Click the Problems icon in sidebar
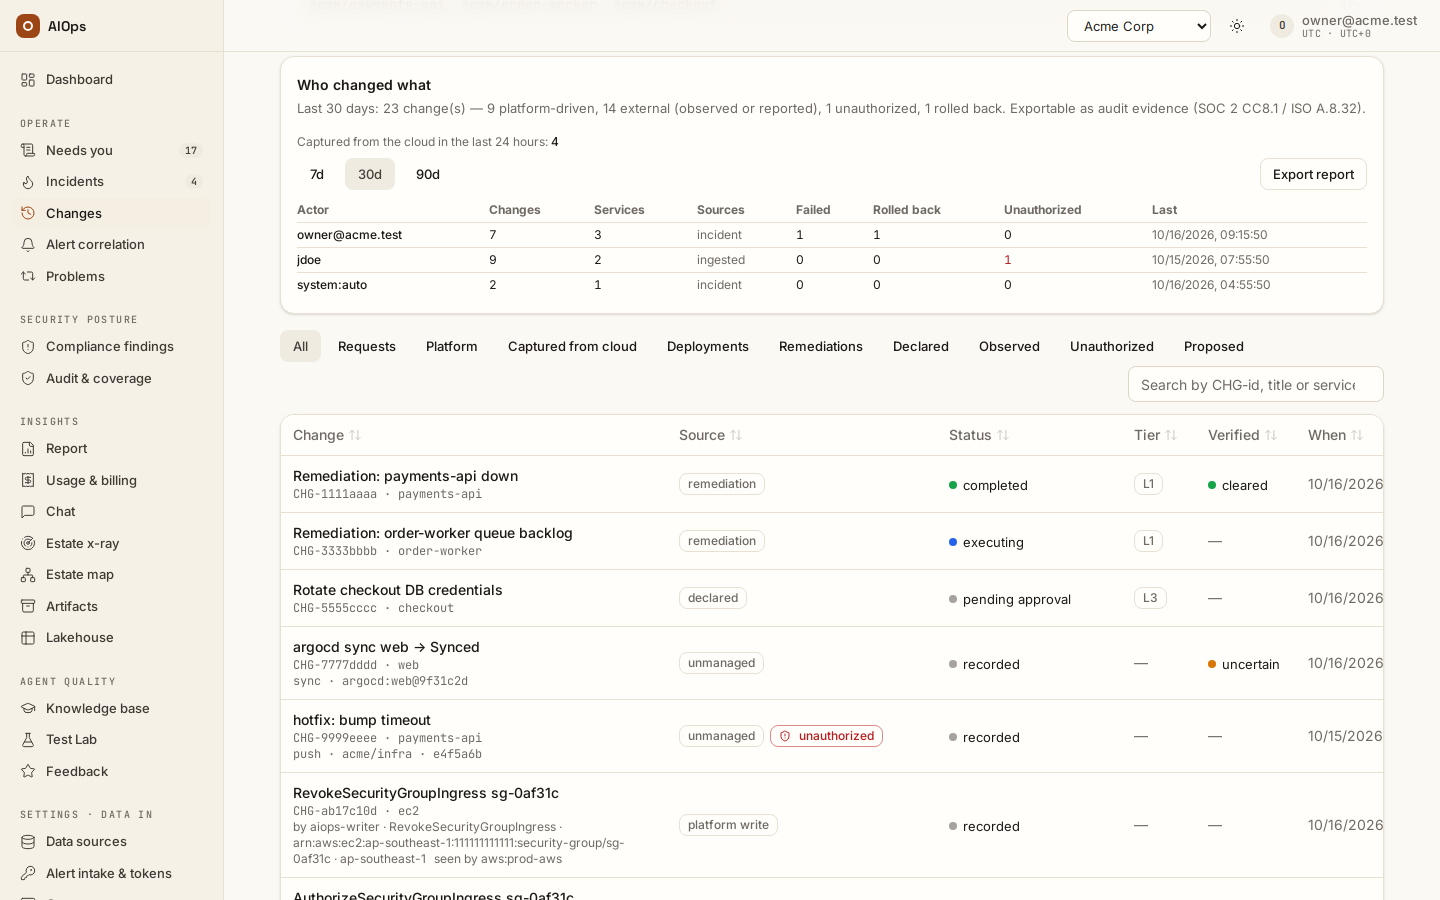Image resolution: width=1440 pixels, height=900 pixels. tap(28, 277)
